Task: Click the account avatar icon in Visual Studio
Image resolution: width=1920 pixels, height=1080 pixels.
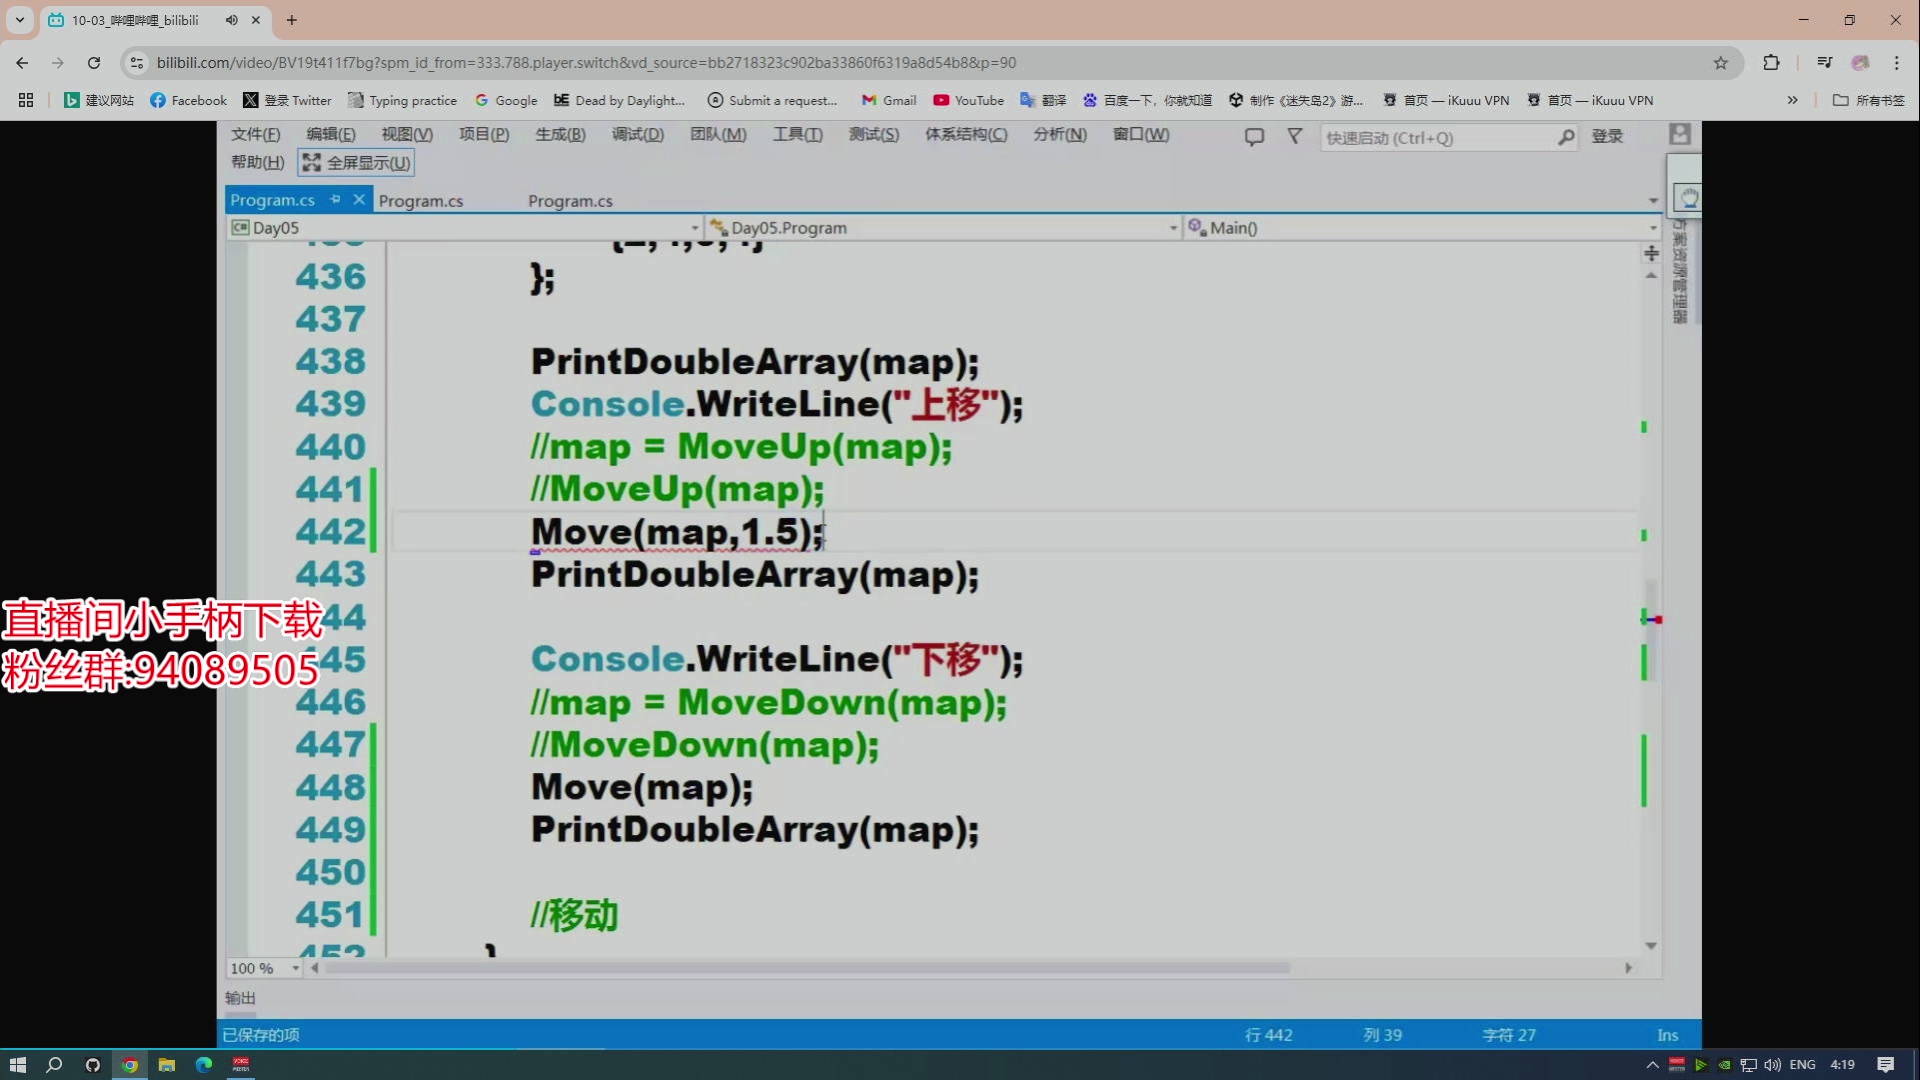Action: [1680, 134]
